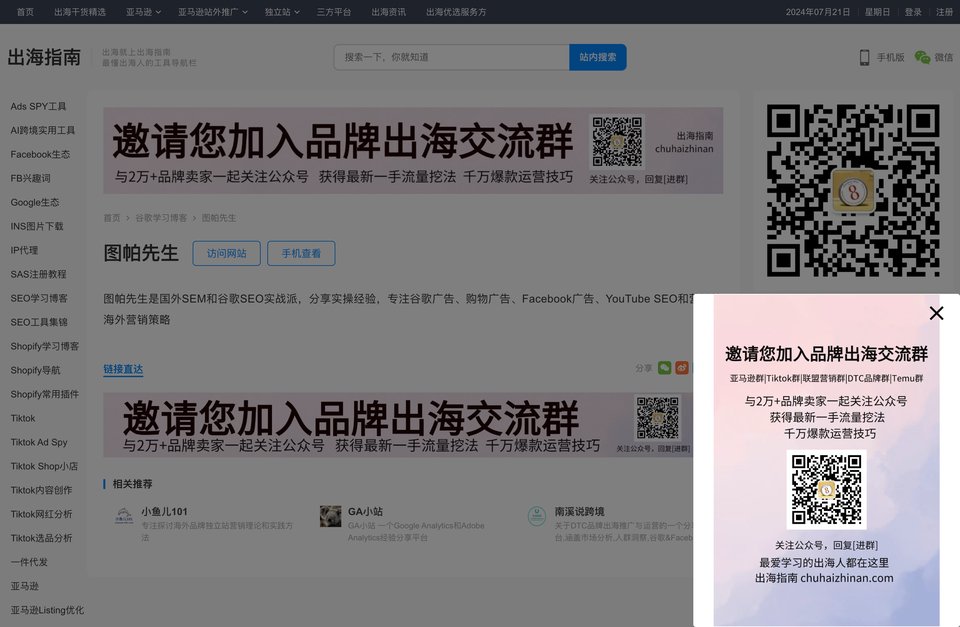
Task: Open Tiktok Shop小店 sidebar category
Action: pyautogui.click(x=44, y=466)
